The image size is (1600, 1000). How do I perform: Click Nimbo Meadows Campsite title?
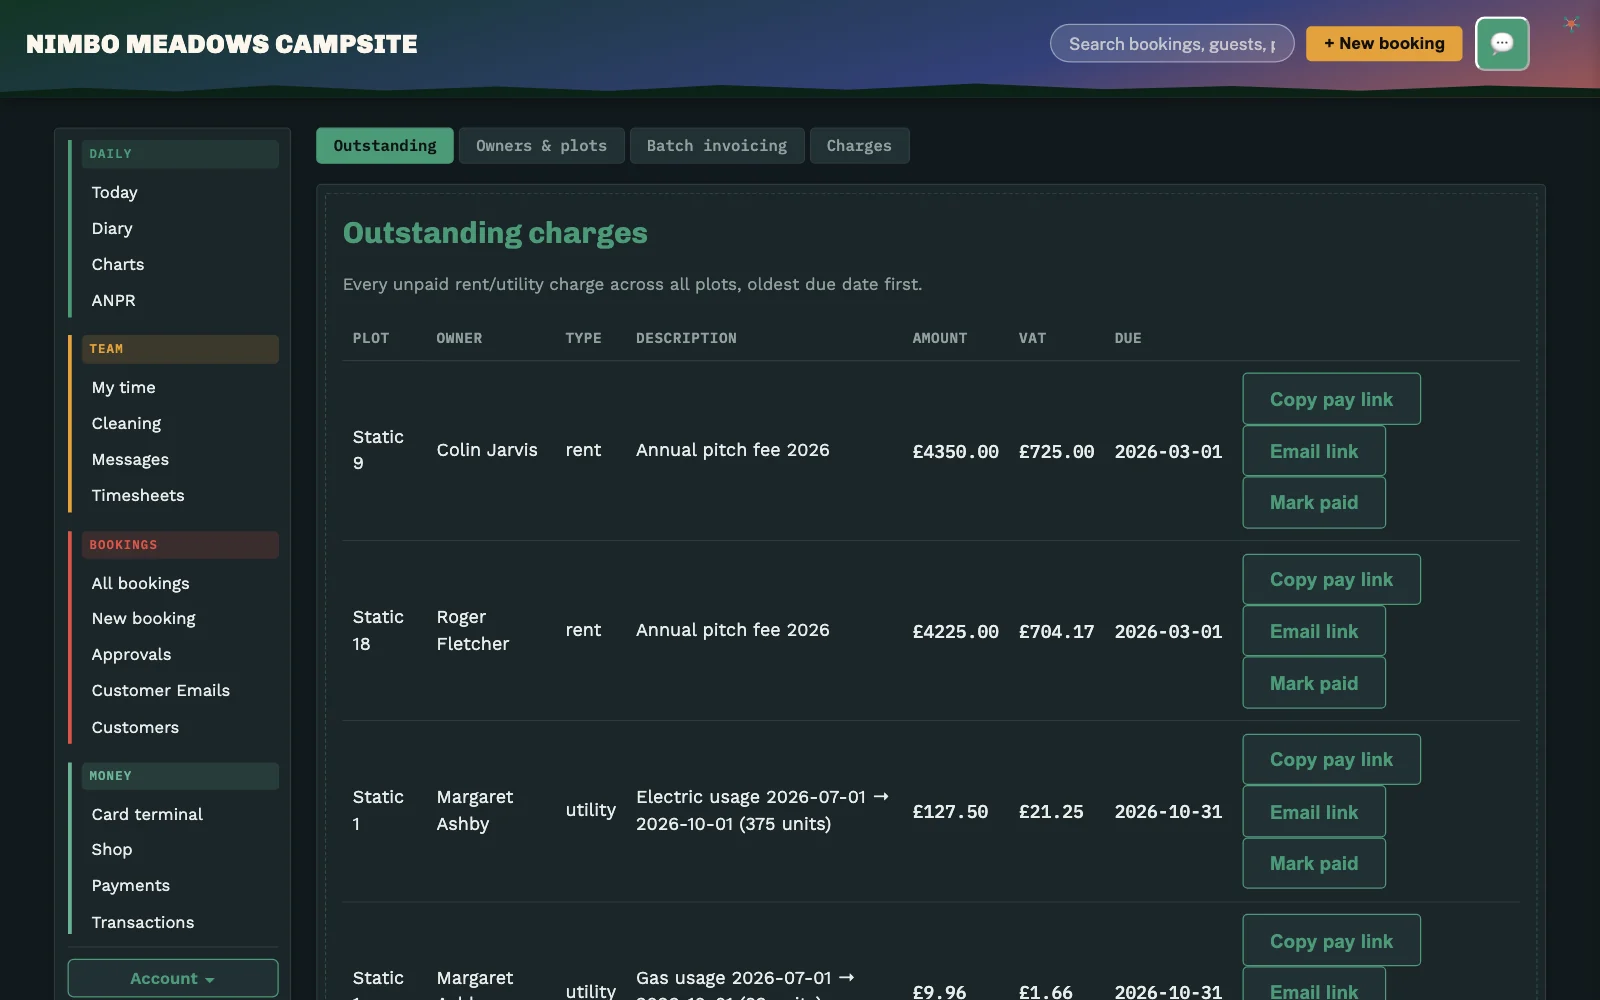click(222, 44)
